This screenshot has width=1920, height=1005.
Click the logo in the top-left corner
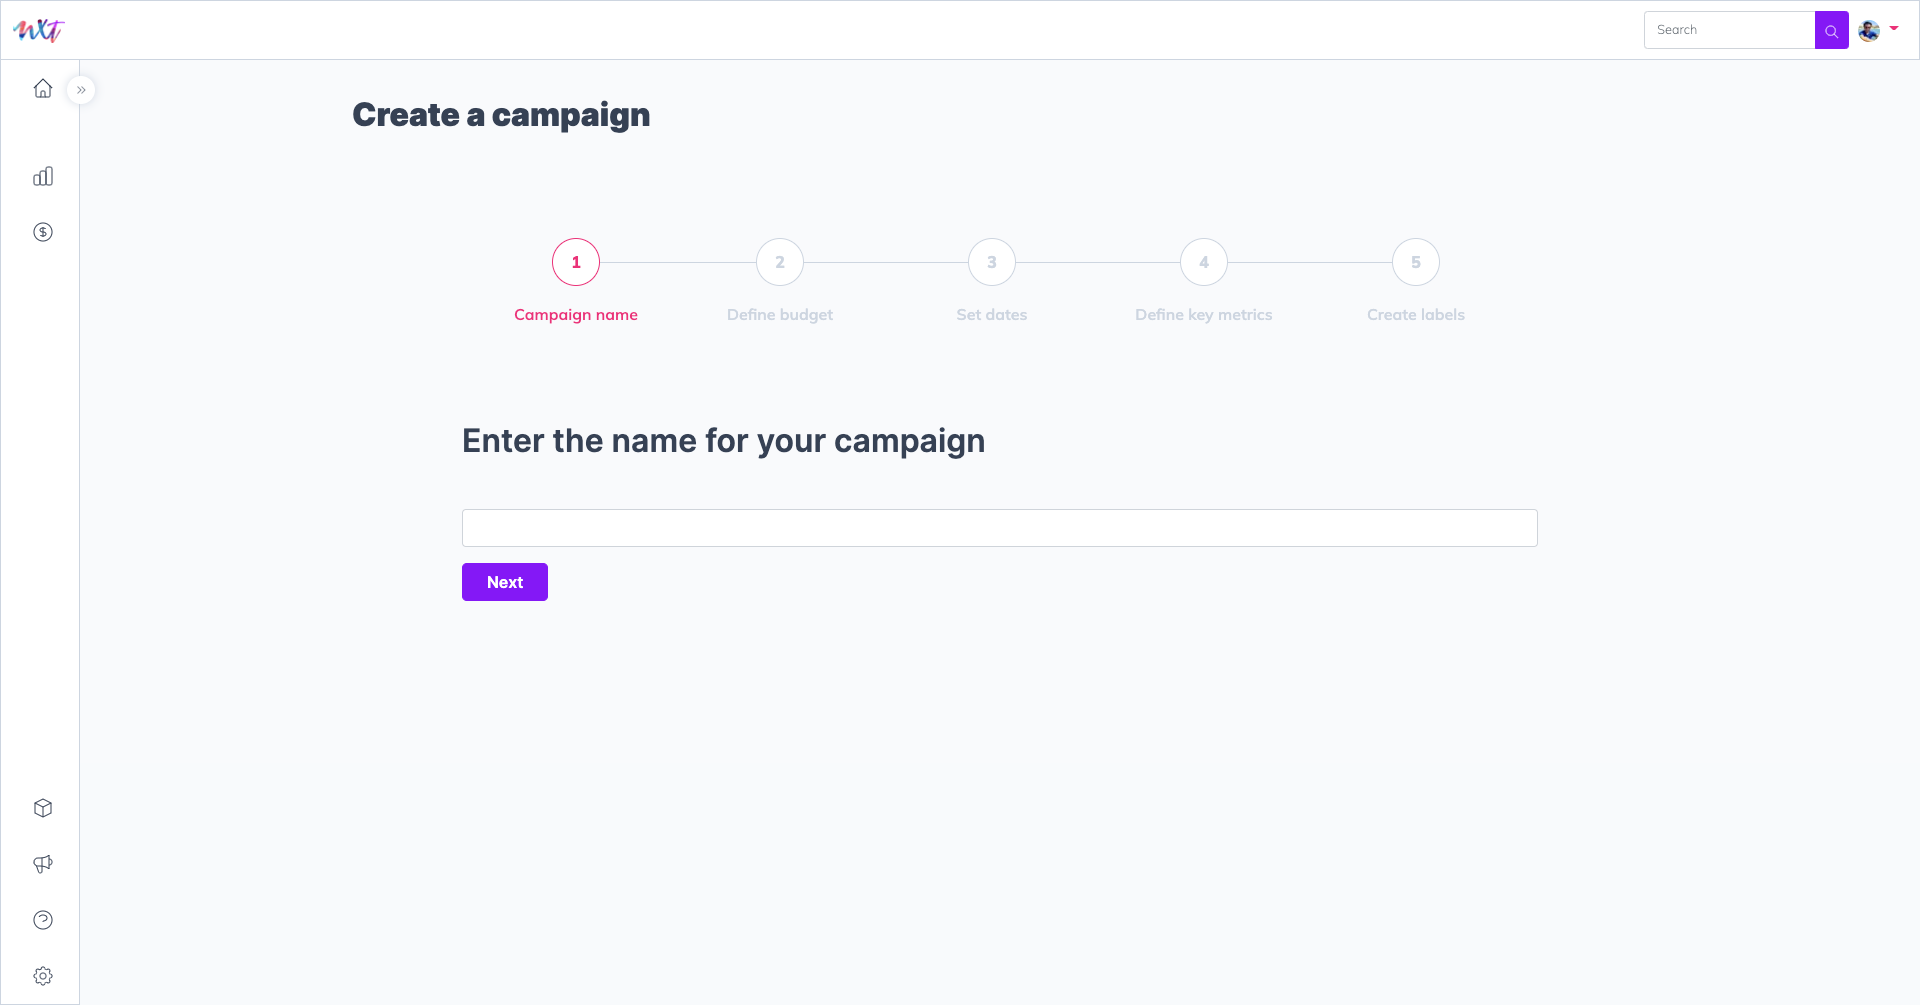(38, 30)
